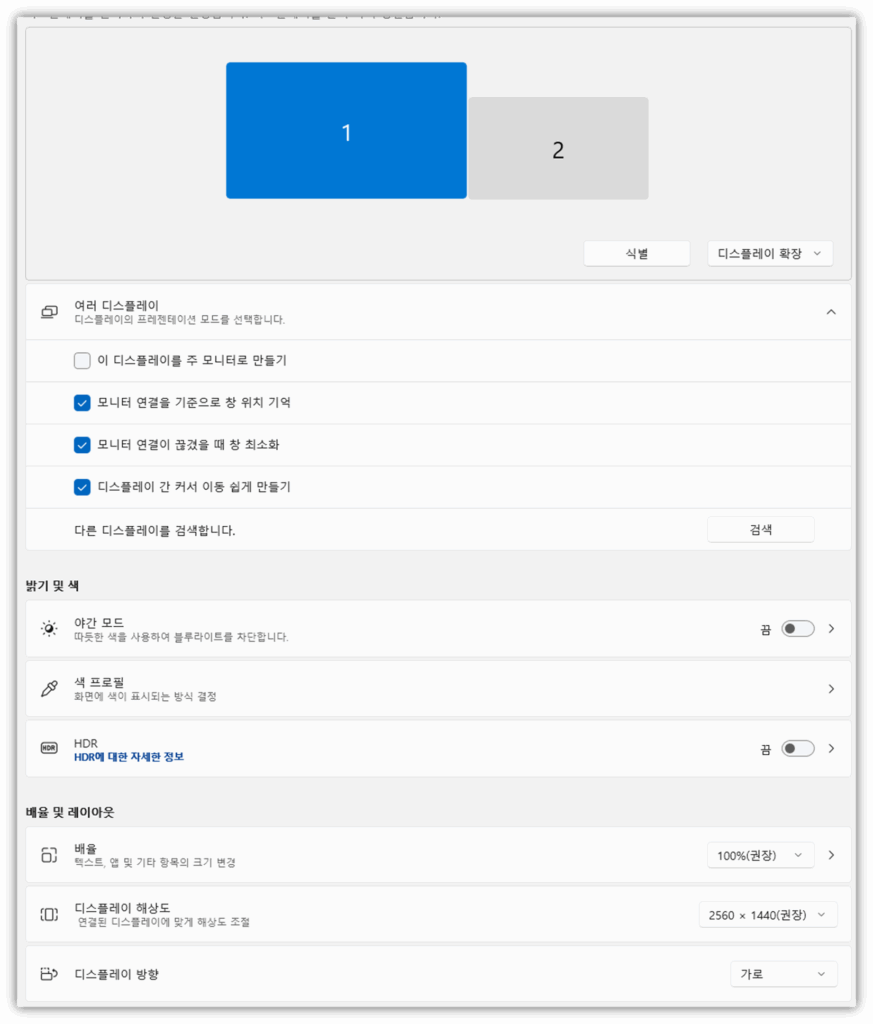Click the scale (배율) icon
The height and width of the screenshot is (1024, 873).
click(48, 855)
